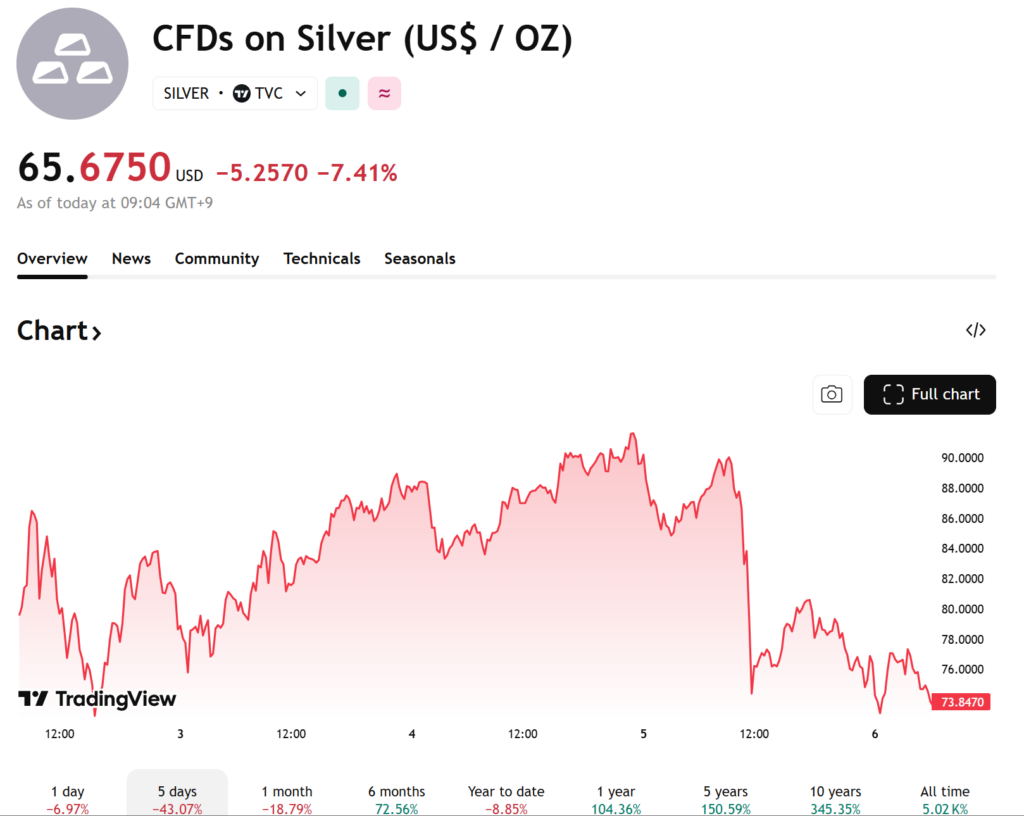This screenshot has height=816, width=1024.
Task: Click the pink approximate-sign derived data icon
Action: point(384,93)
